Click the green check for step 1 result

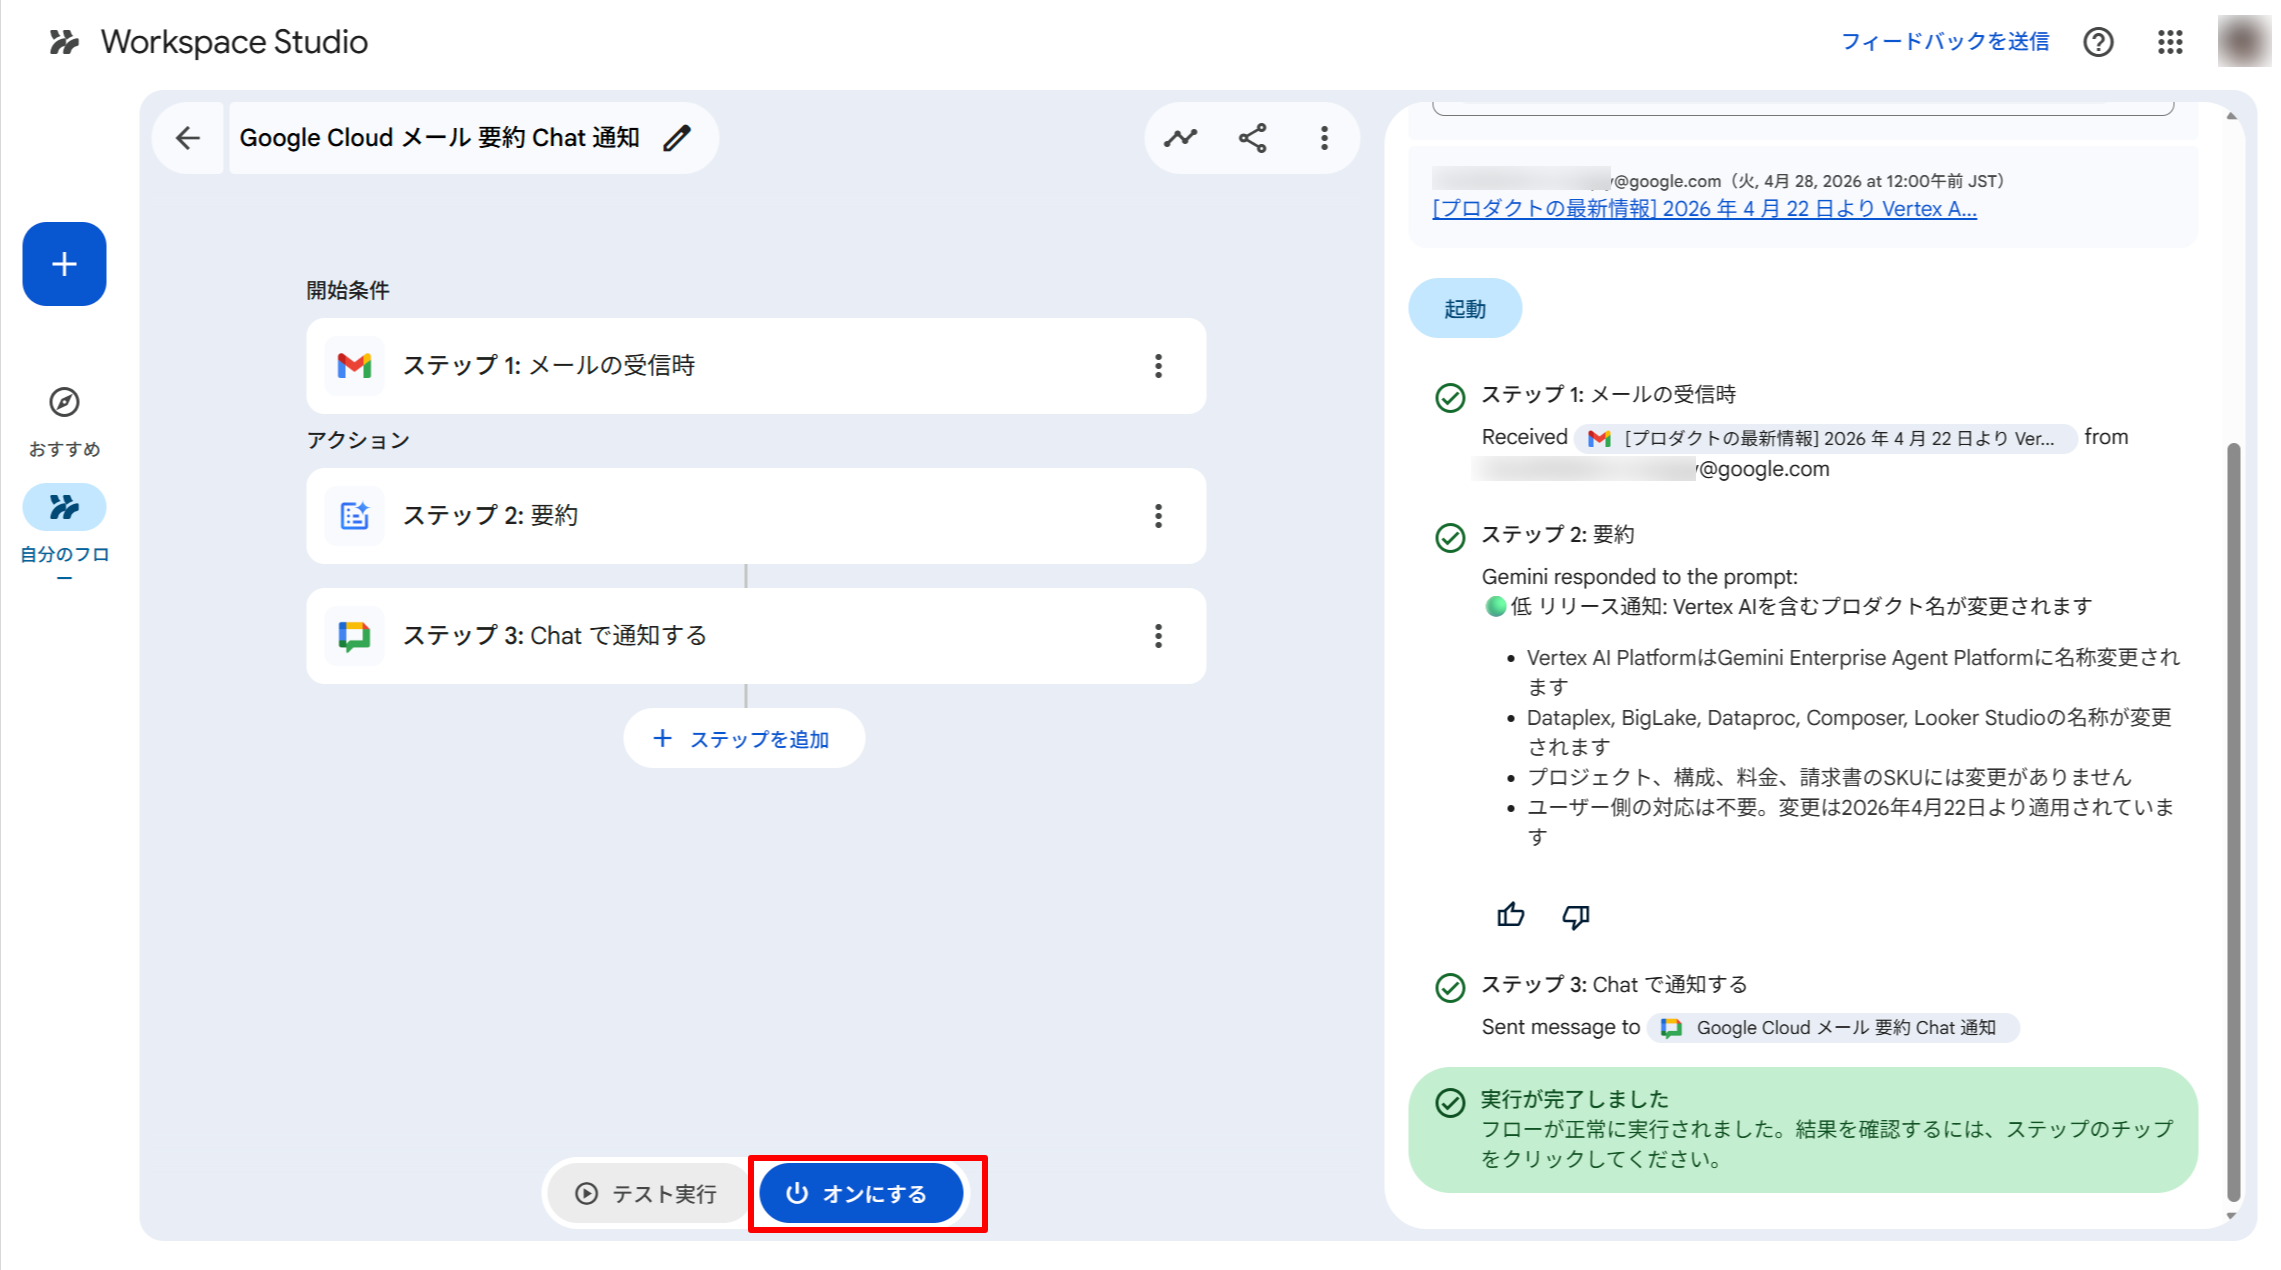click(1450, 398)
